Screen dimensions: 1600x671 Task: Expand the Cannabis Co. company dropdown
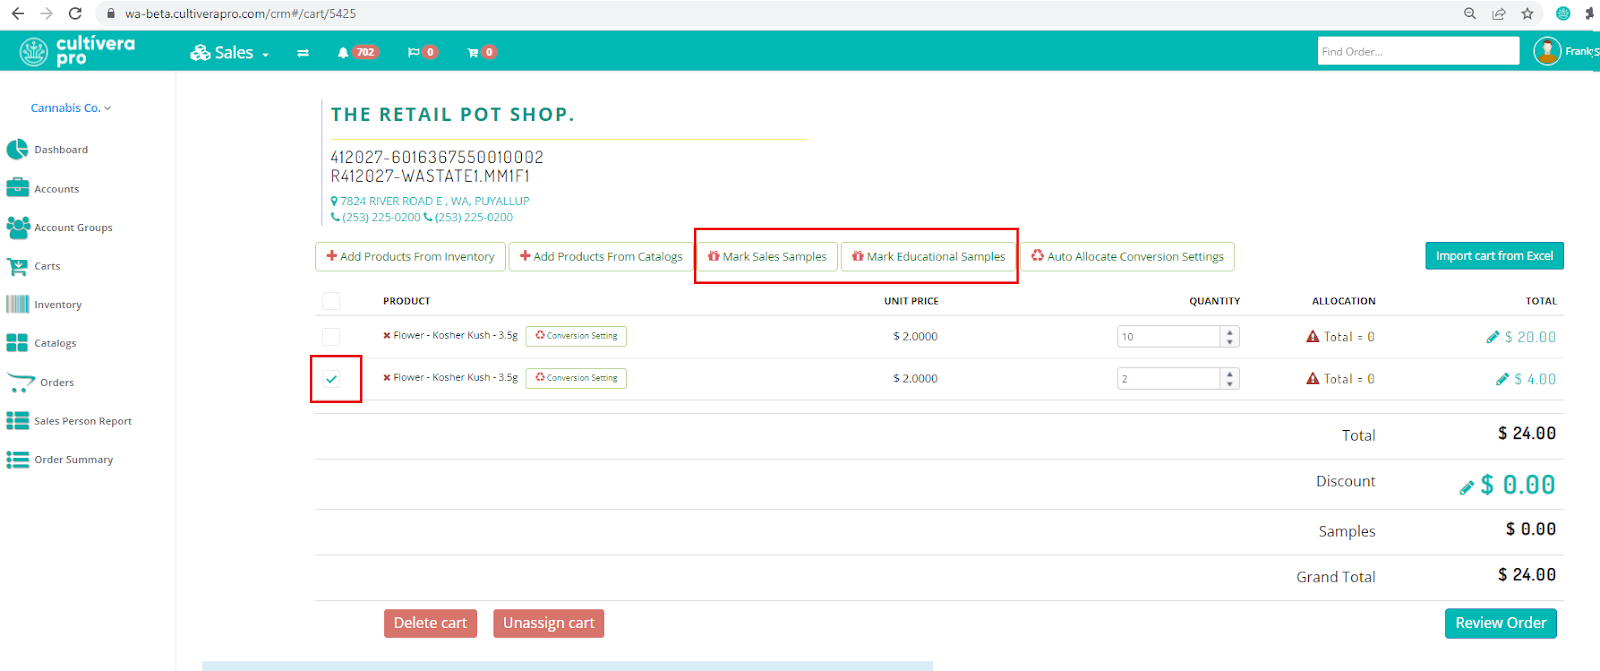[71, 108]
